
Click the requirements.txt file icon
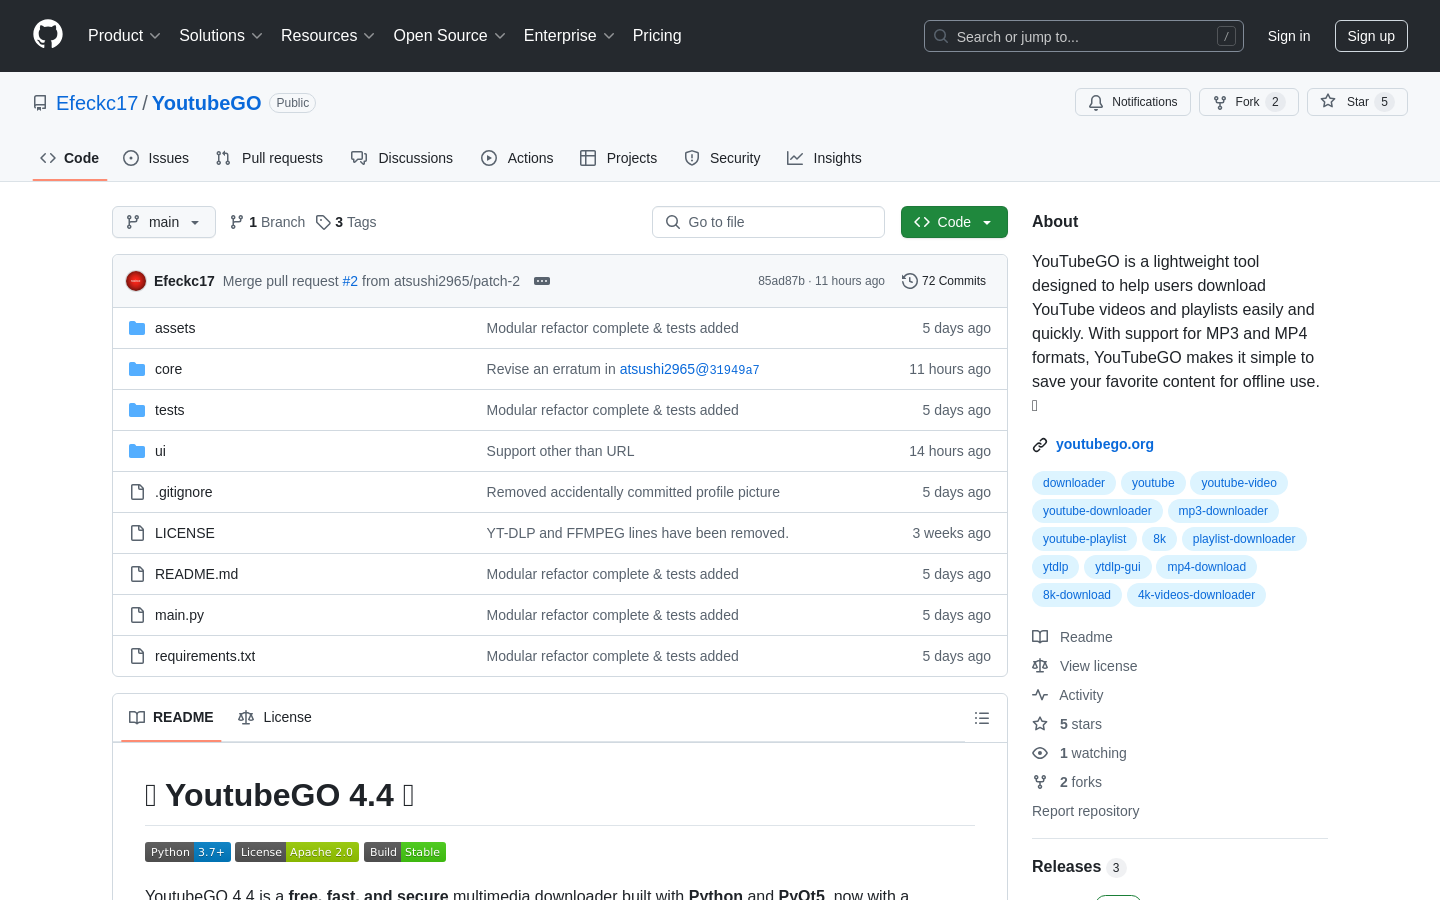(x=137, y=656)
